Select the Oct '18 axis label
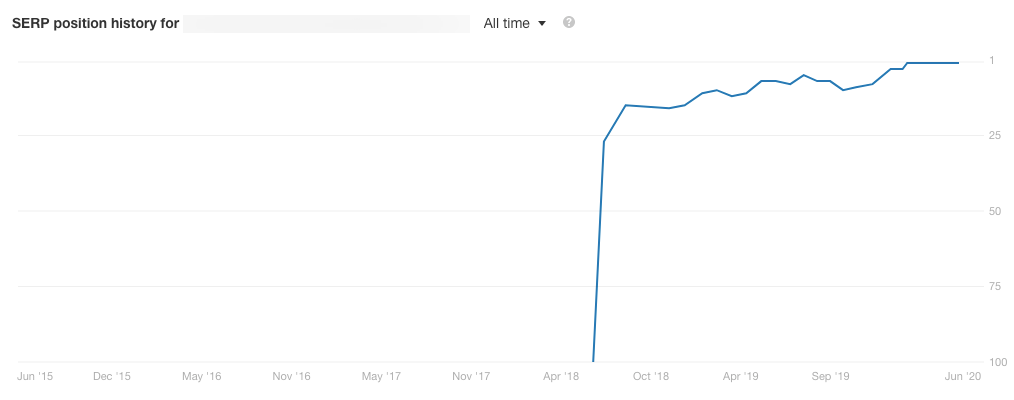The height and width of the screenshot is (400, 1014). (x=651, y=376)
